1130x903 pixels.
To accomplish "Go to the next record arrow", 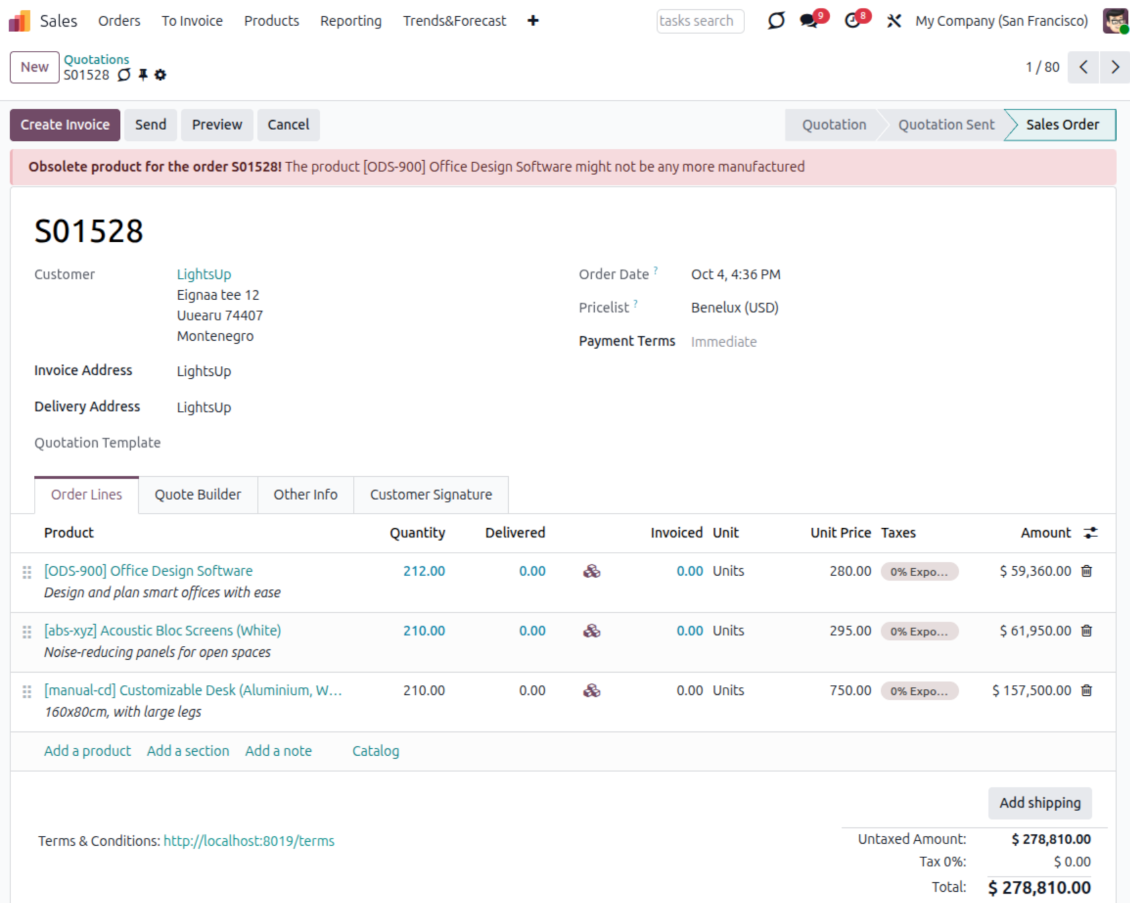I will (1114, 67).
